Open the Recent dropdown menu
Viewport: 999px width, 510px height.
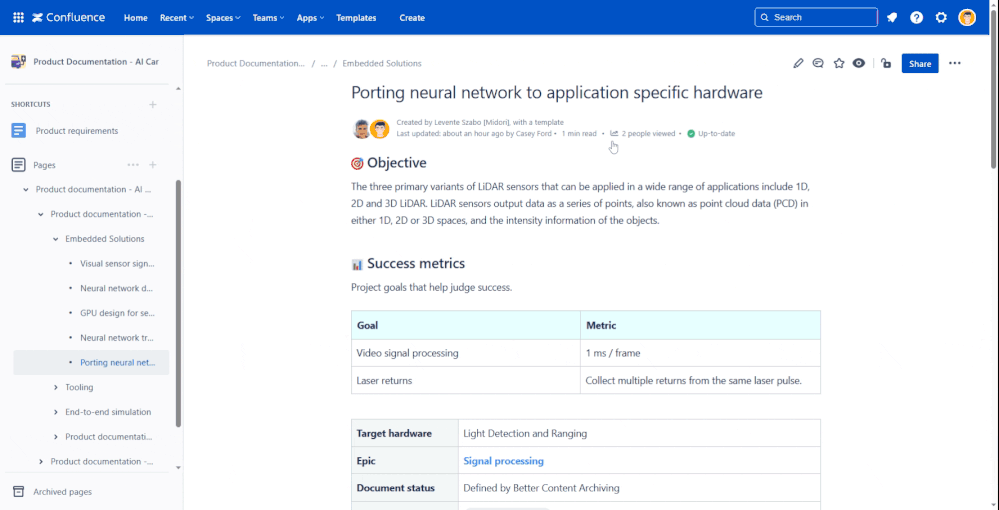click(176, 18)
